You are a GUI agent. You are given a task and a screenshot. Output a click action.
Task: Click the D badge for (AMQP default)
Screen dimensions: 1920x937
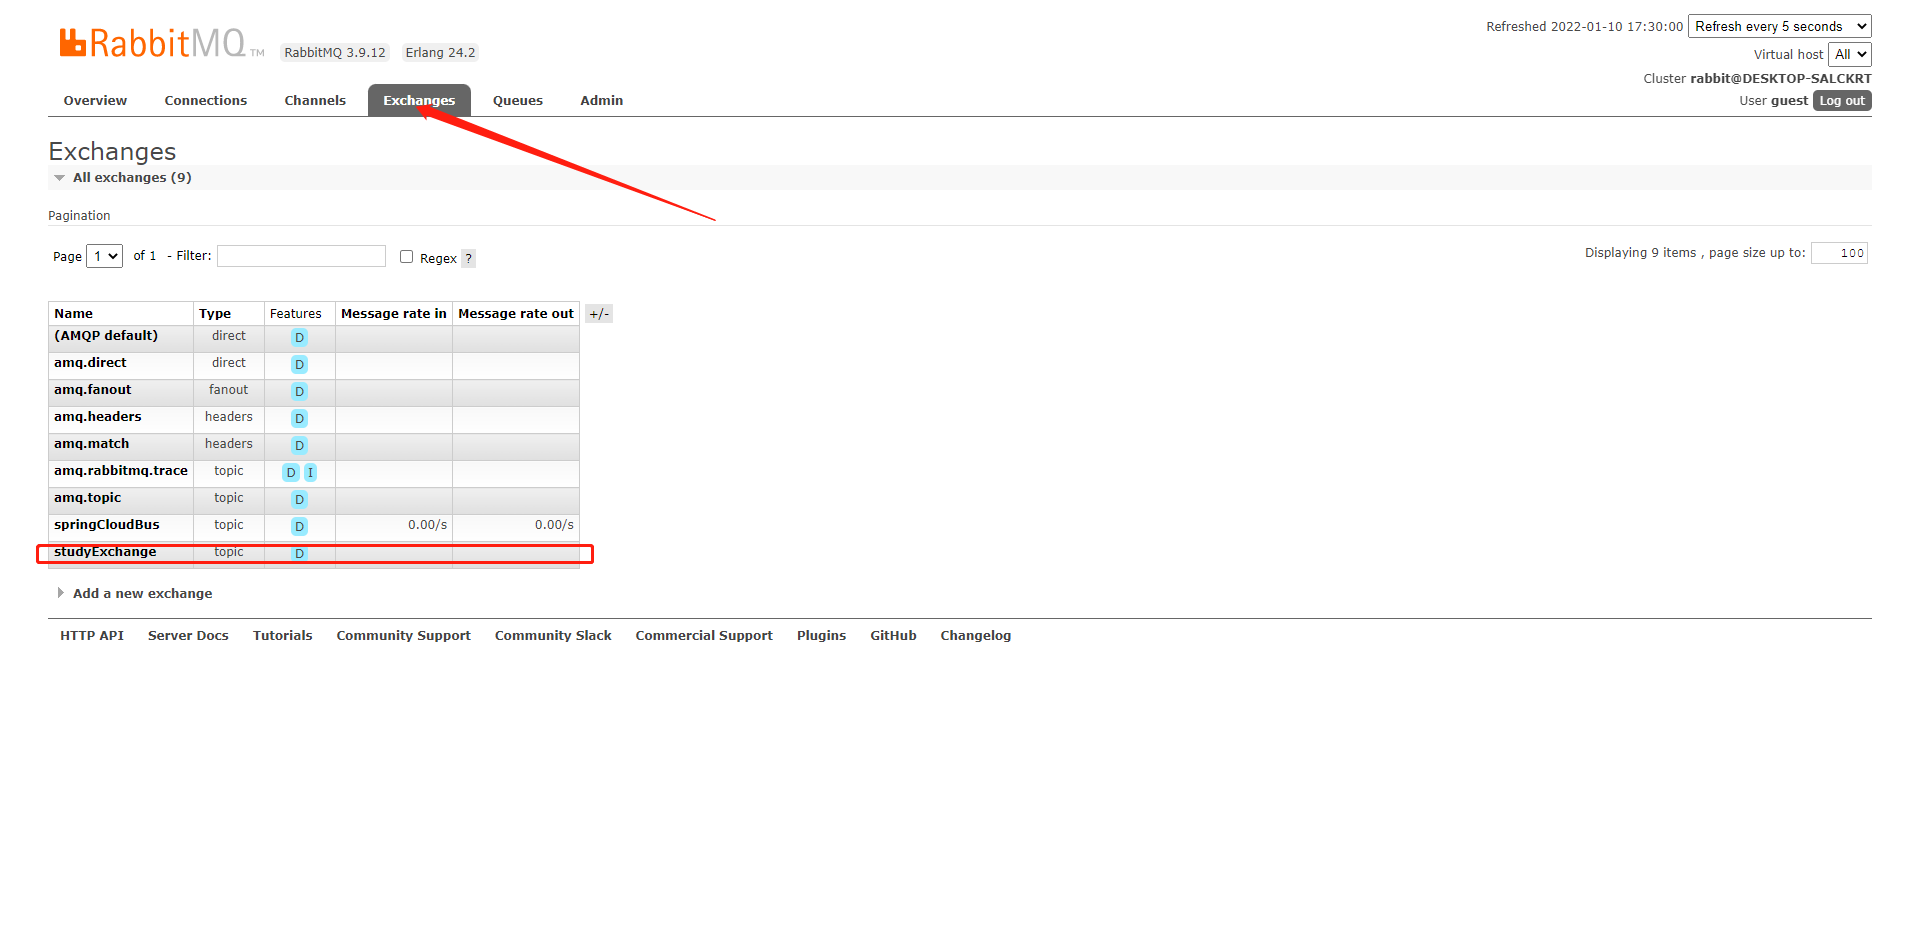point(299,338)
